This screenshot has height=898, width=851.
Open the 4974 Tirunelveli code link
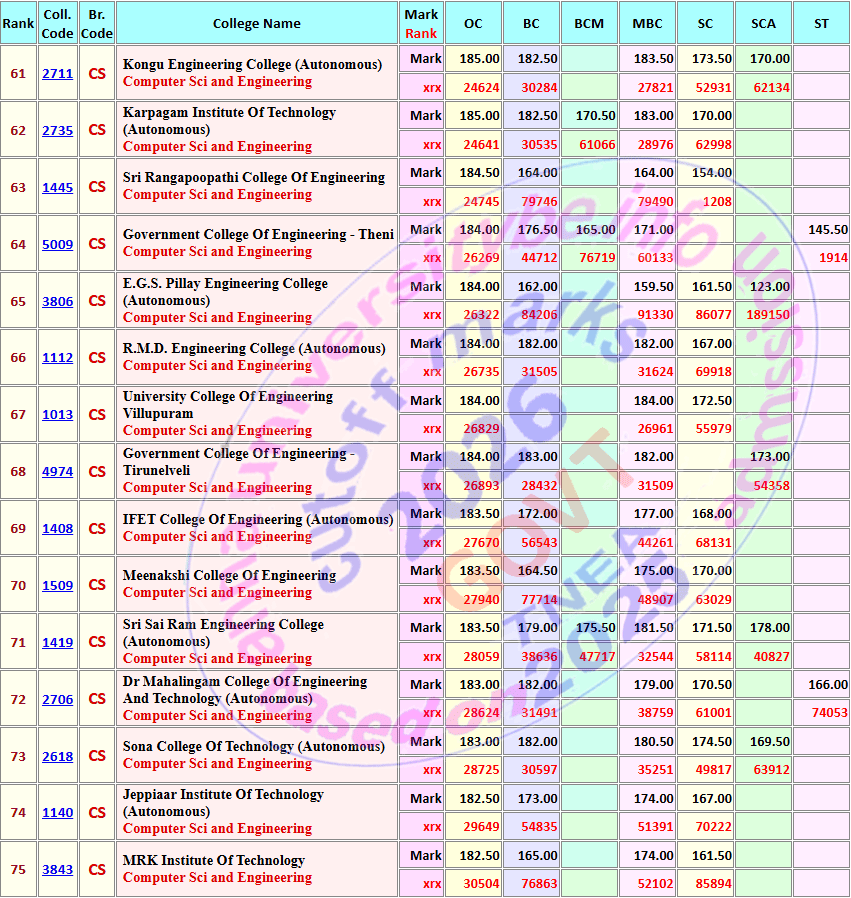click(x=57, y=471)
